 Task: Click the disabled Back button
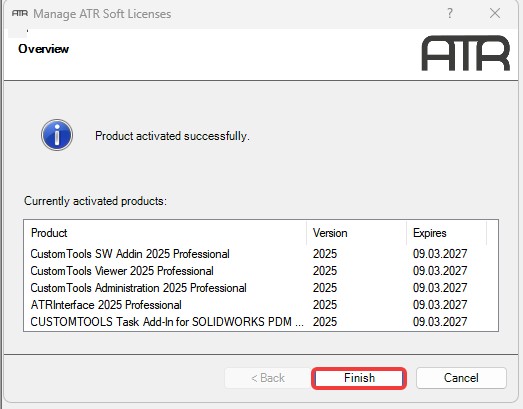(x=268, y=378)
